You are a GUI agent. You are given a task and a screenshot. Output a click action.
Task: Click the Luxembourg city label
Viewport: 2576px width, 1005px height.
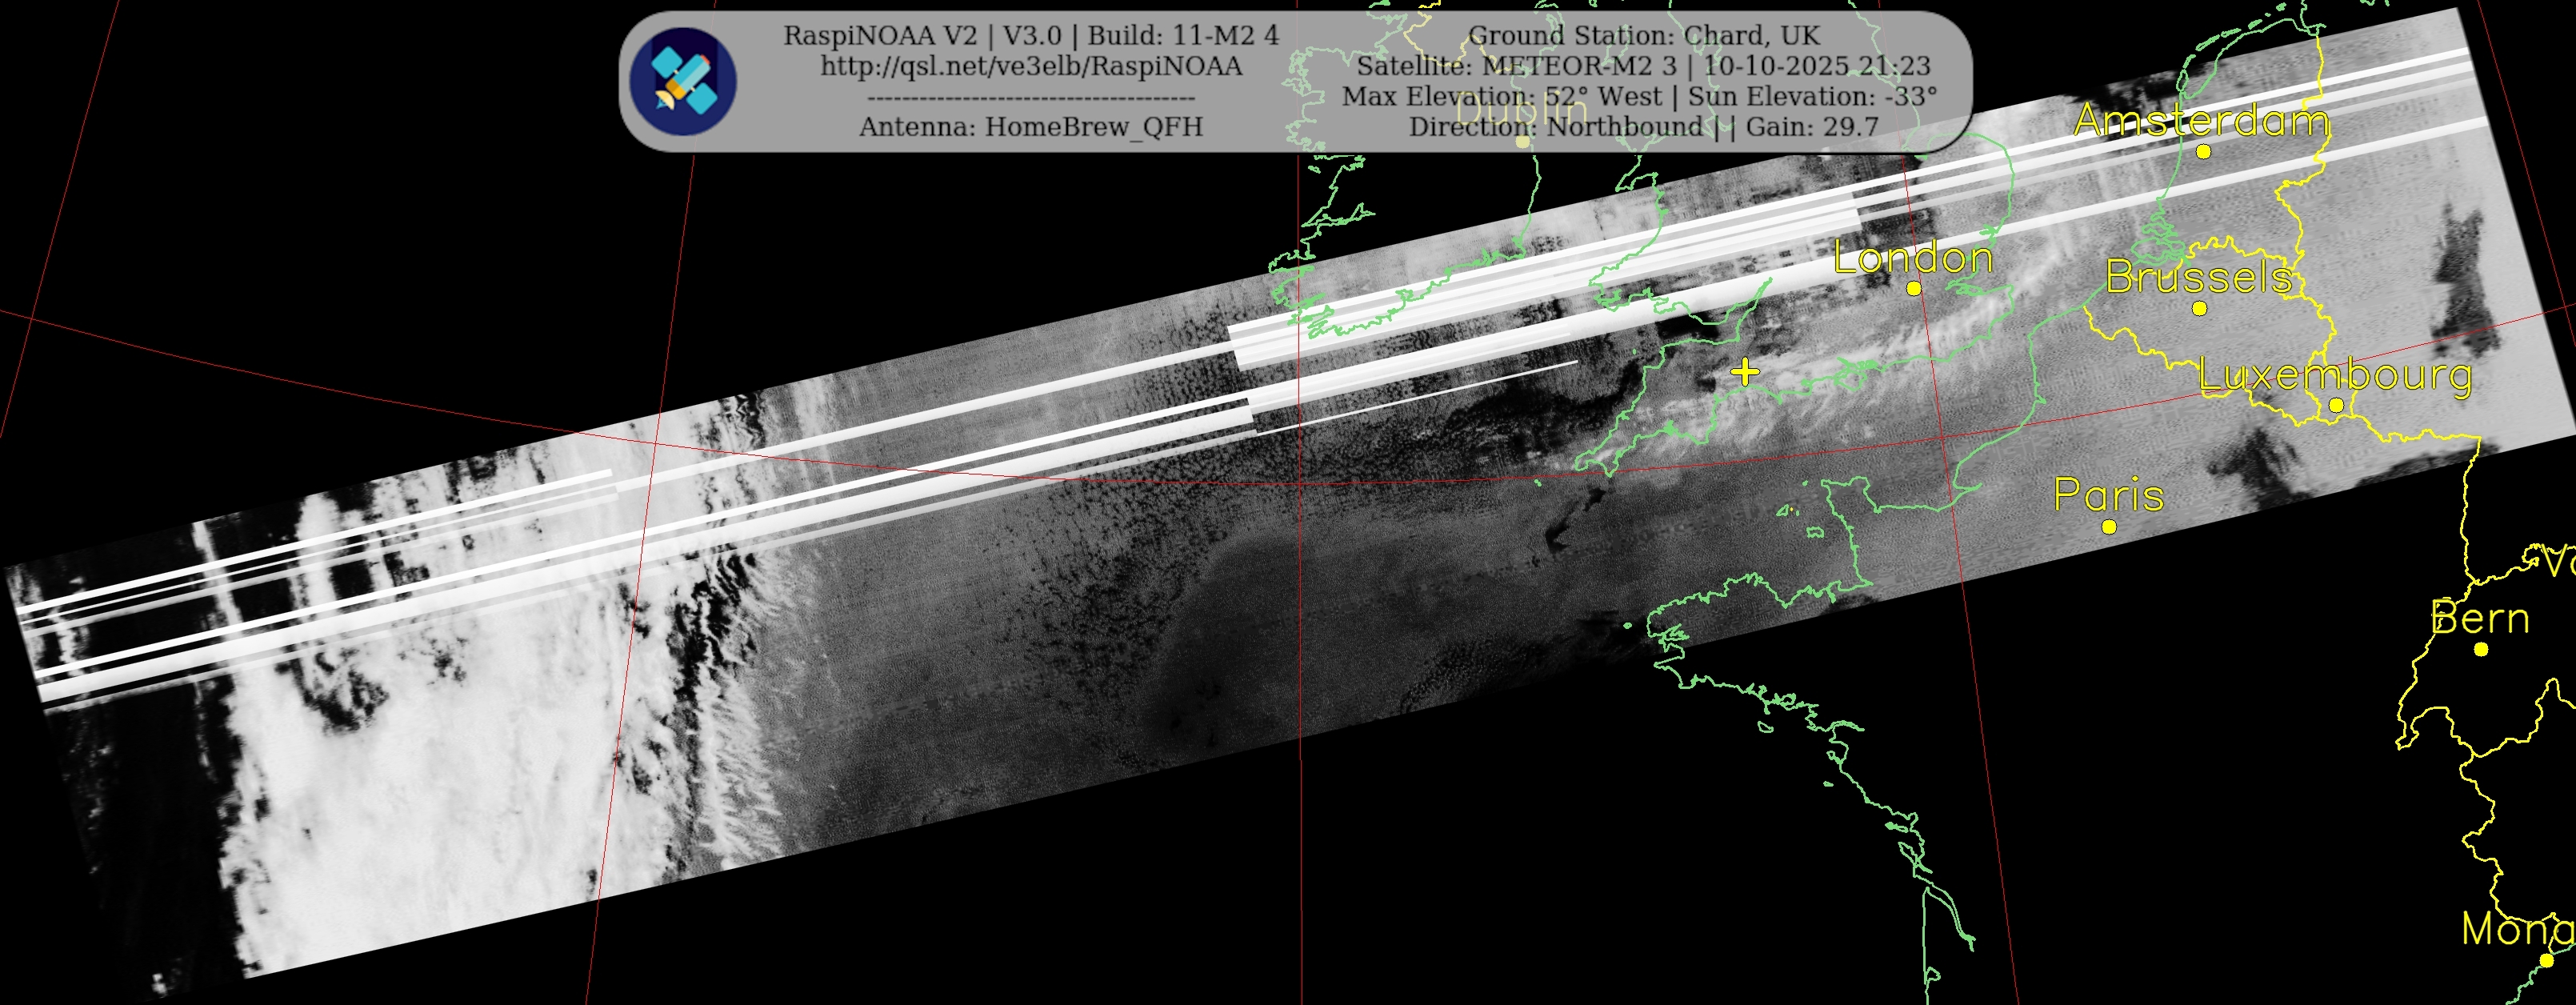click(x=2335, y=375)
